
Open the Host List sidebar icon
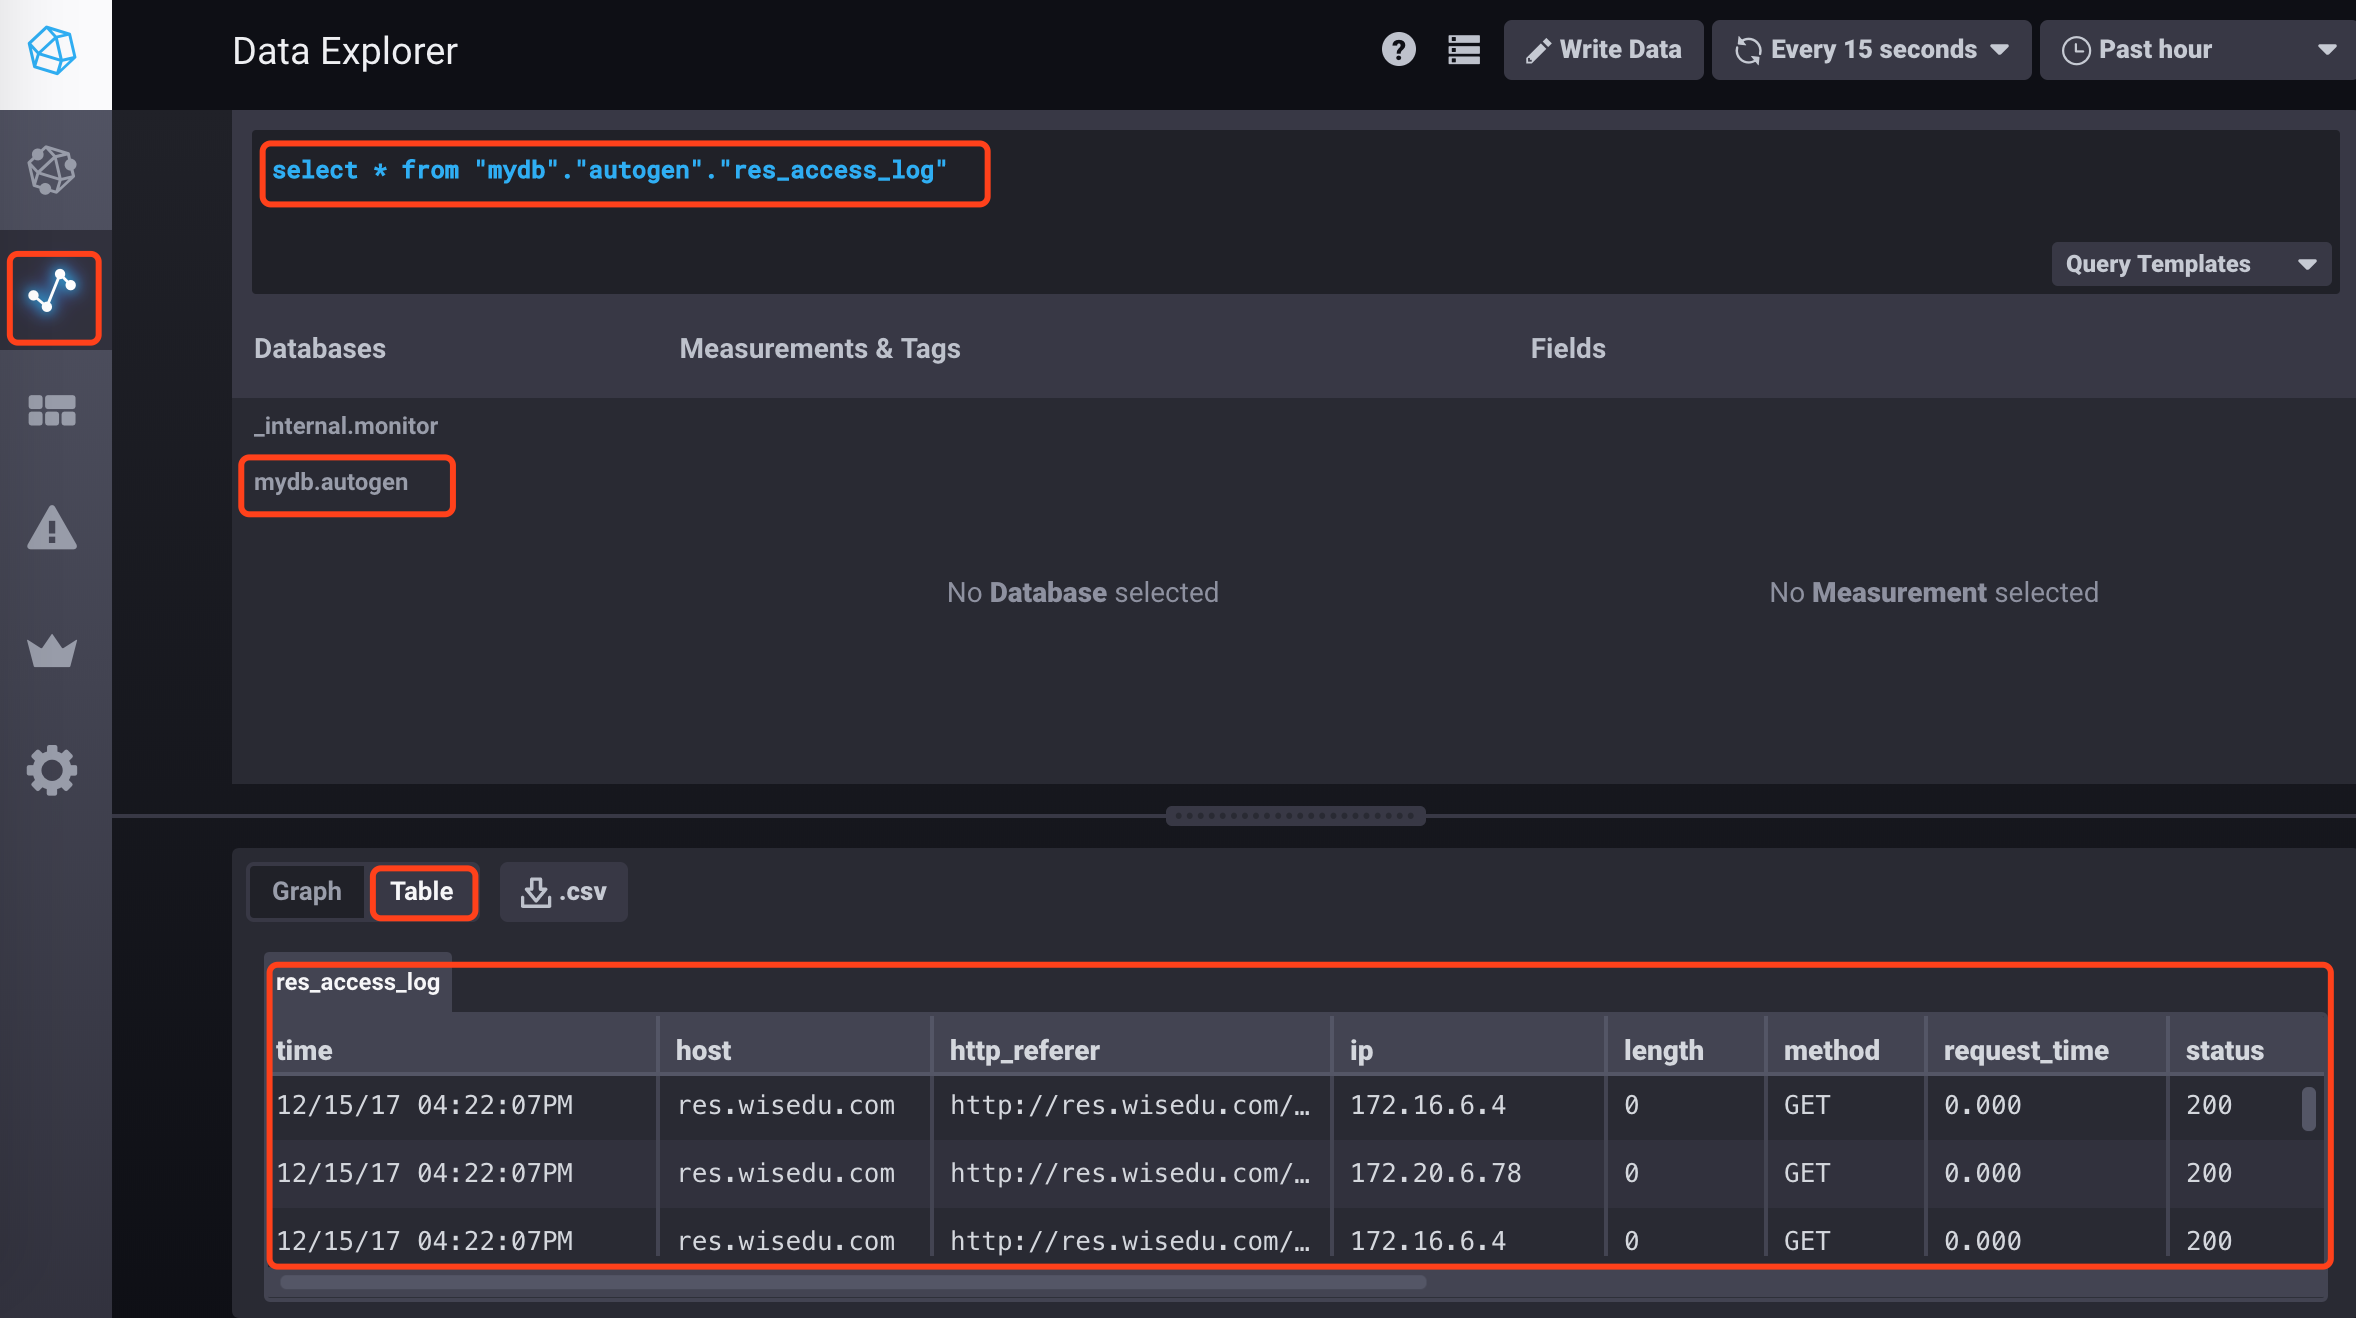click(52, 170)
